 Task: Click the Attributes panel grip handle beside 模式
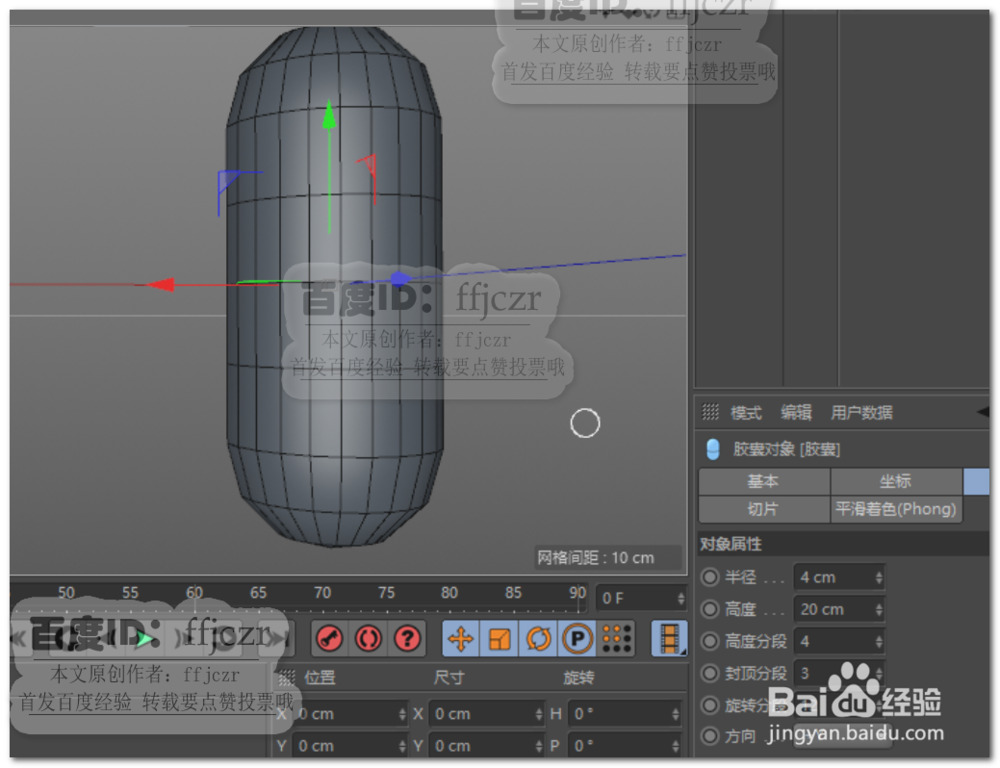click(x=710, y=412)
